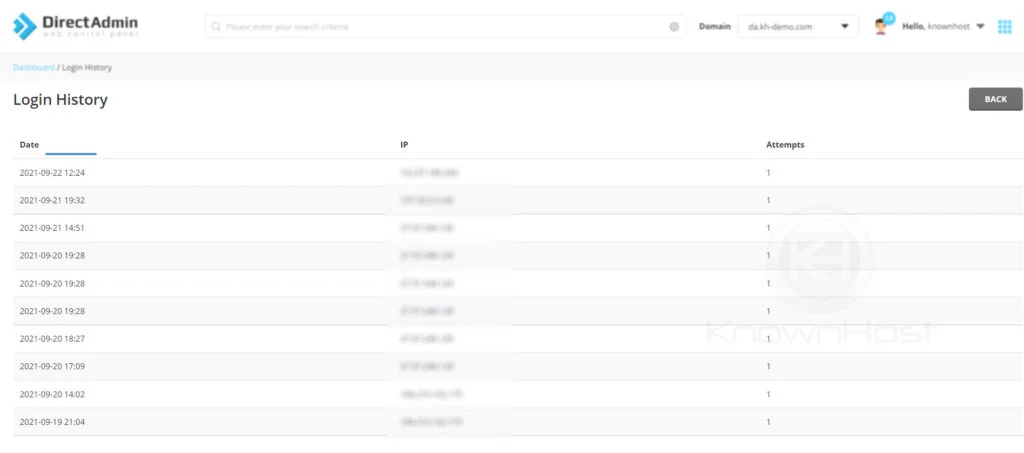Focus the search criteria input field

(445, 27)
